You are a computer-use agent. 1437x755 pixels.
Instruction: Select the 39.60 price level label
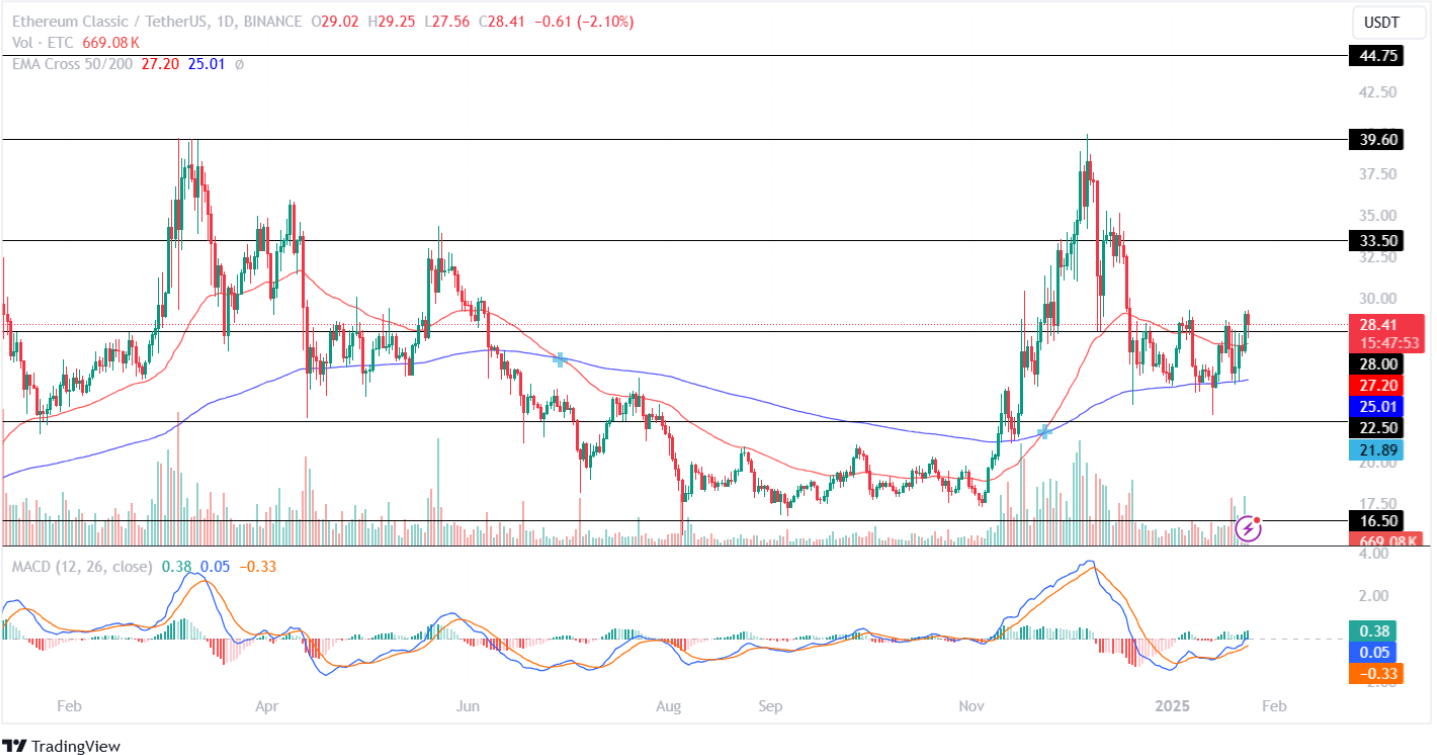coord(1375,140)
